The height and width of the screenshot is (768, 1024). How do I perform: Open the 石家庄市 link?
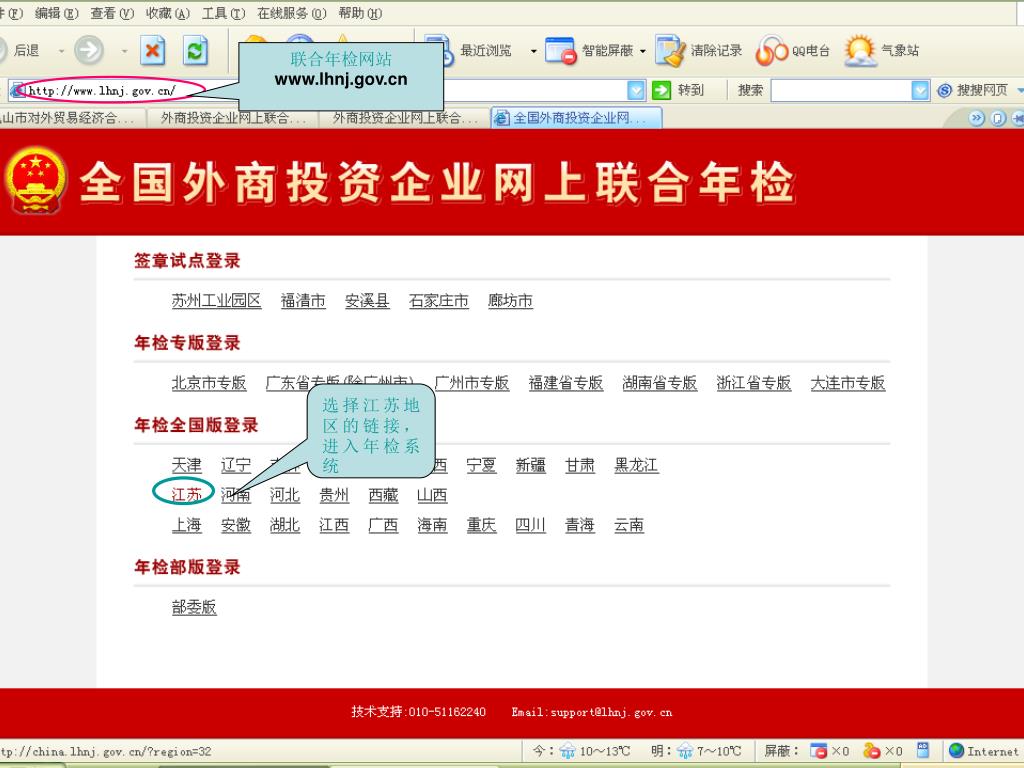point(439,300)
